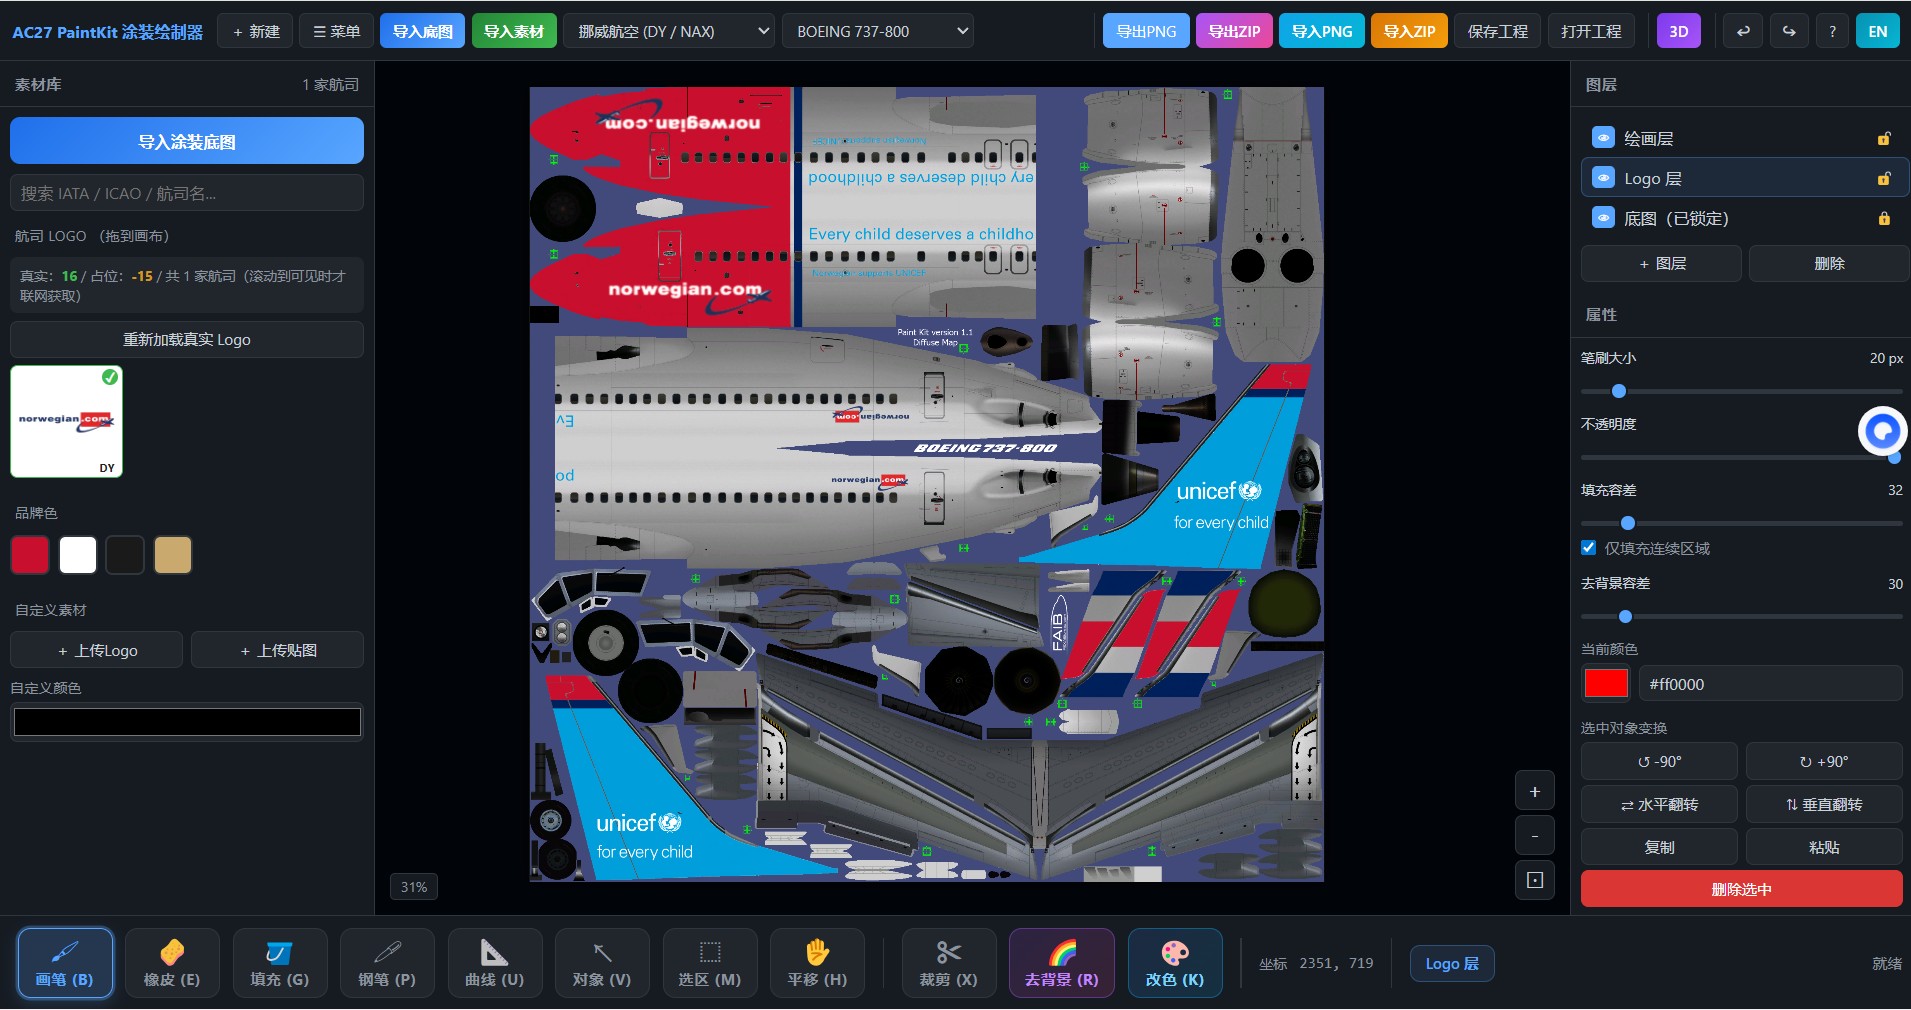Click the redo arrow button
Image resolution: width=1911 pixels, height=1010 pixels.
pyautogui.click(x=1789, y=31)
